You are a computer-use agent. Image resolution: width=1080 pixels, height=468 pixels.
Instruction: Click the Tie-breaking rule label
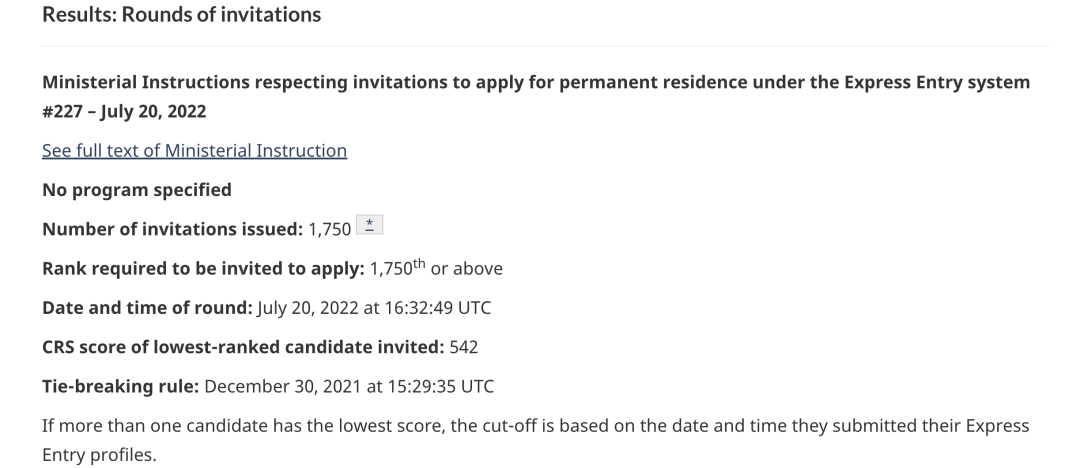(x=121, y=386)
